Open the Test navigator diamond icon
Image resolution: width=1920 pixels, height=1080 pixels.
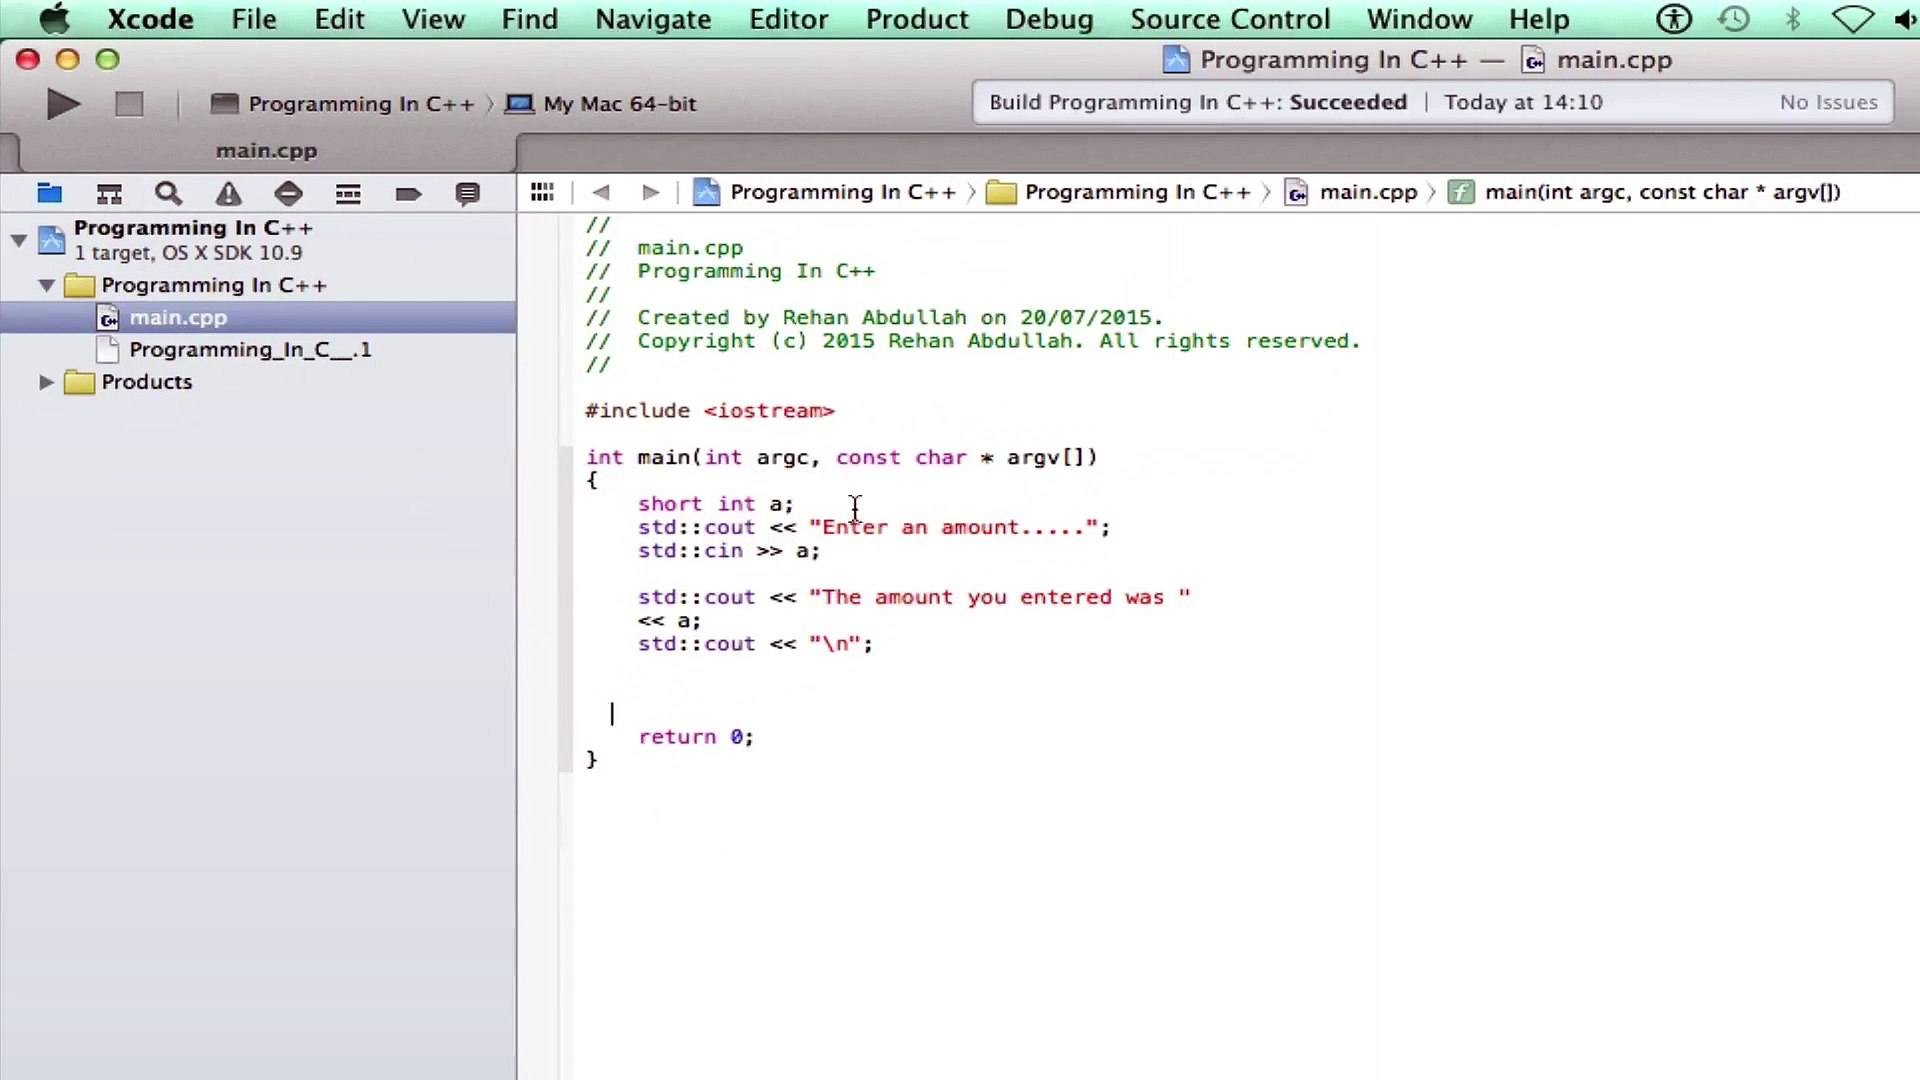[288, 194]
